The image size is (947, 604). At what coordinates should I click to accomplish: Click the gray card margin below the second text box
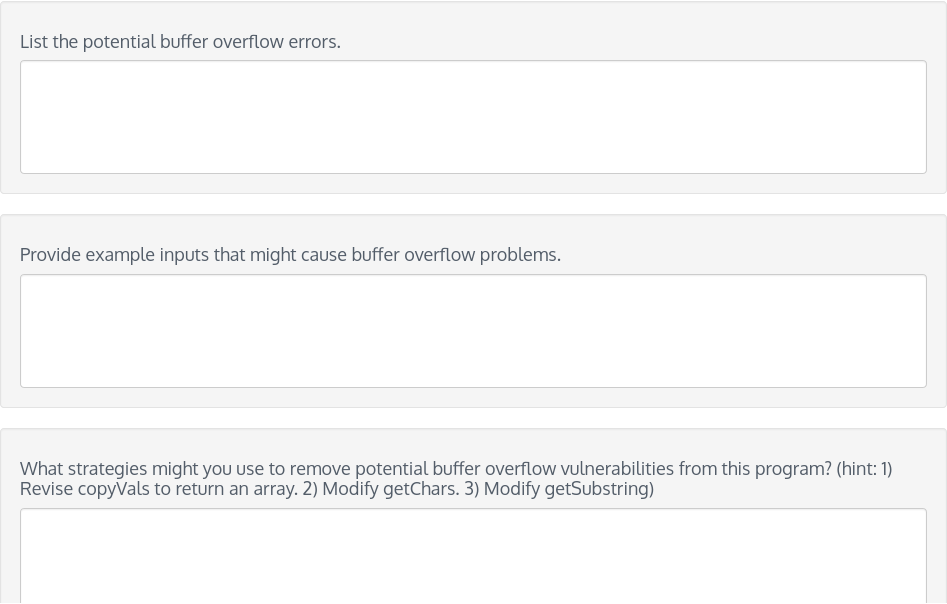click(x=473, y=397)
